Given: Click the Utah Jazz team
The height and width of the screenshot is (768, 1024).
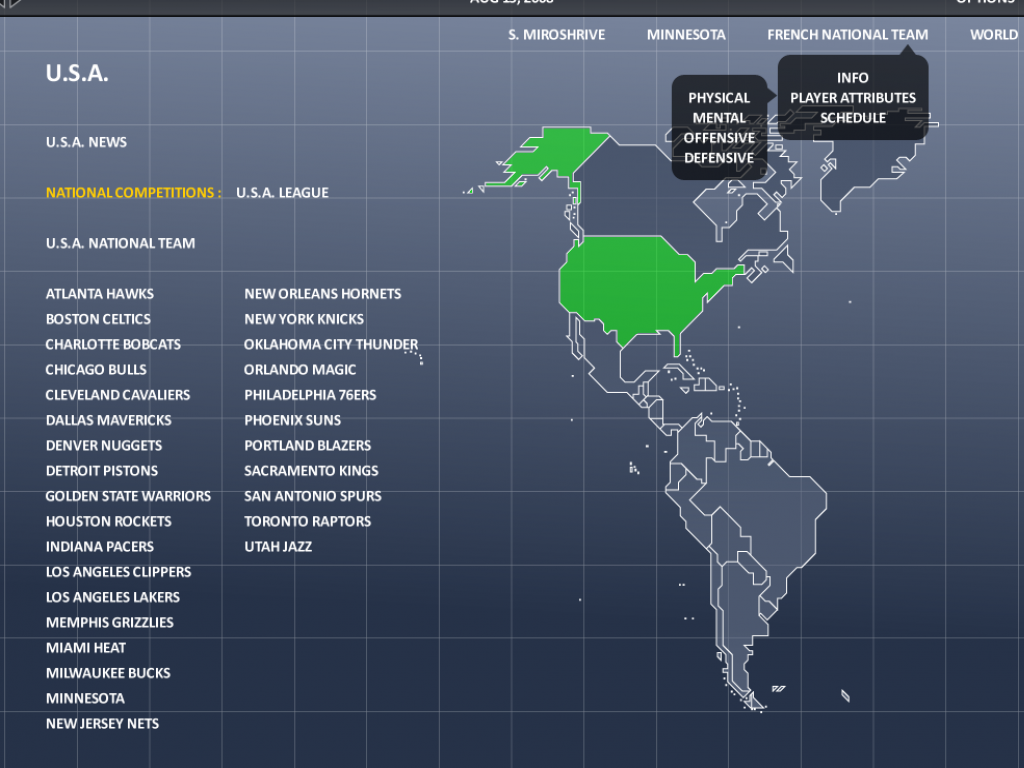Looking at the screenshot, I should click(x=278, y=547).
